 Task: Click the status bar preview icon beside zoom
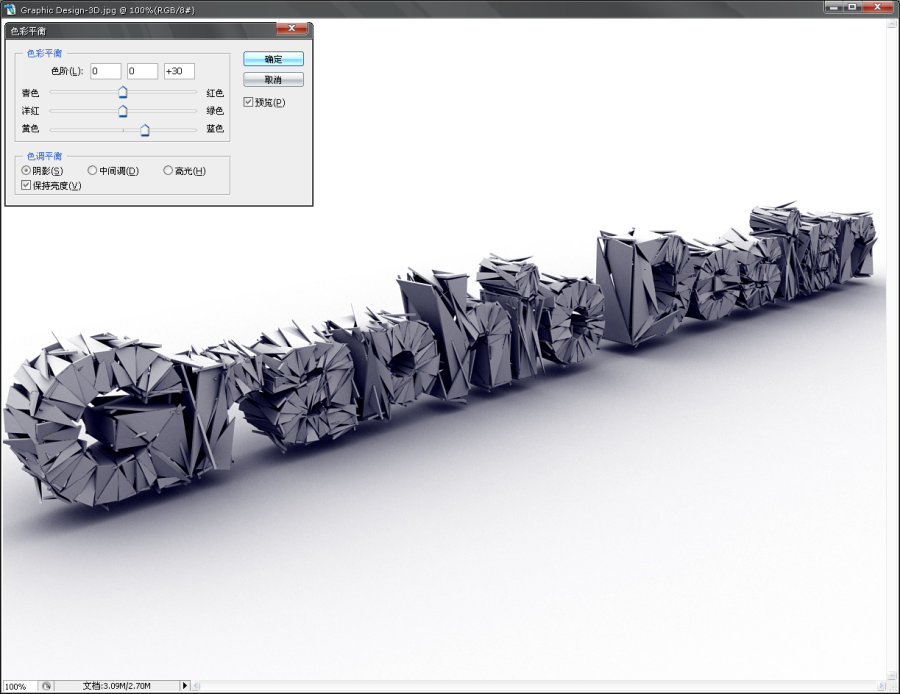(46, 686)
